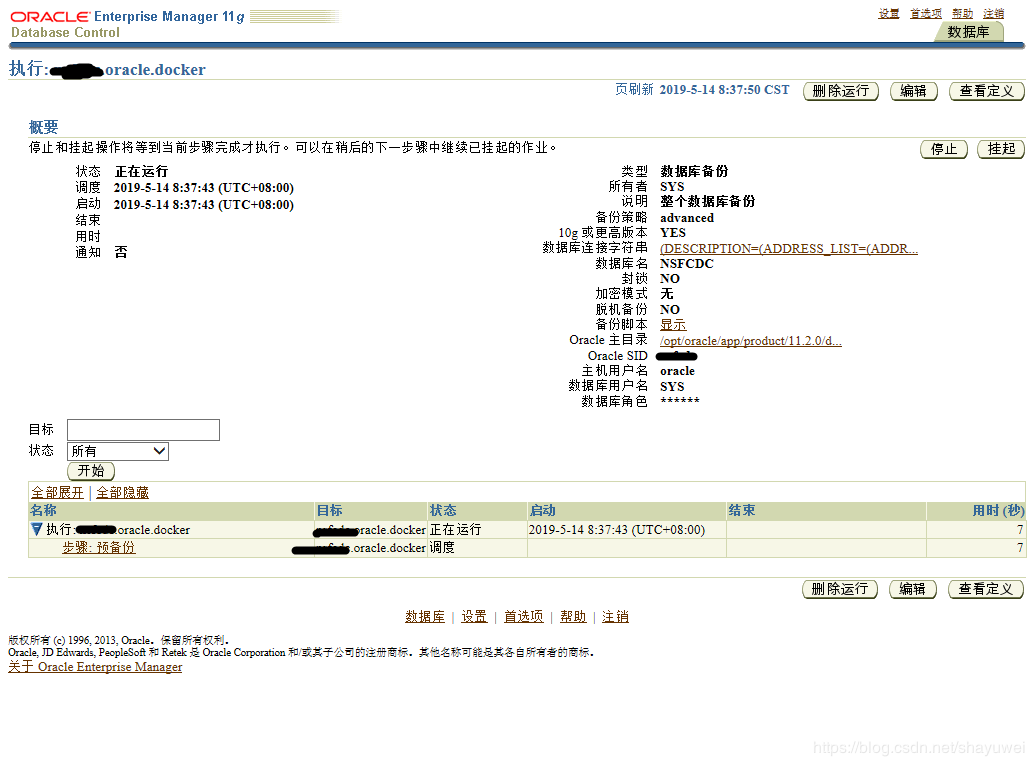
Task: Click bottom 查看定义 button
Action: (x=986, y=589)
